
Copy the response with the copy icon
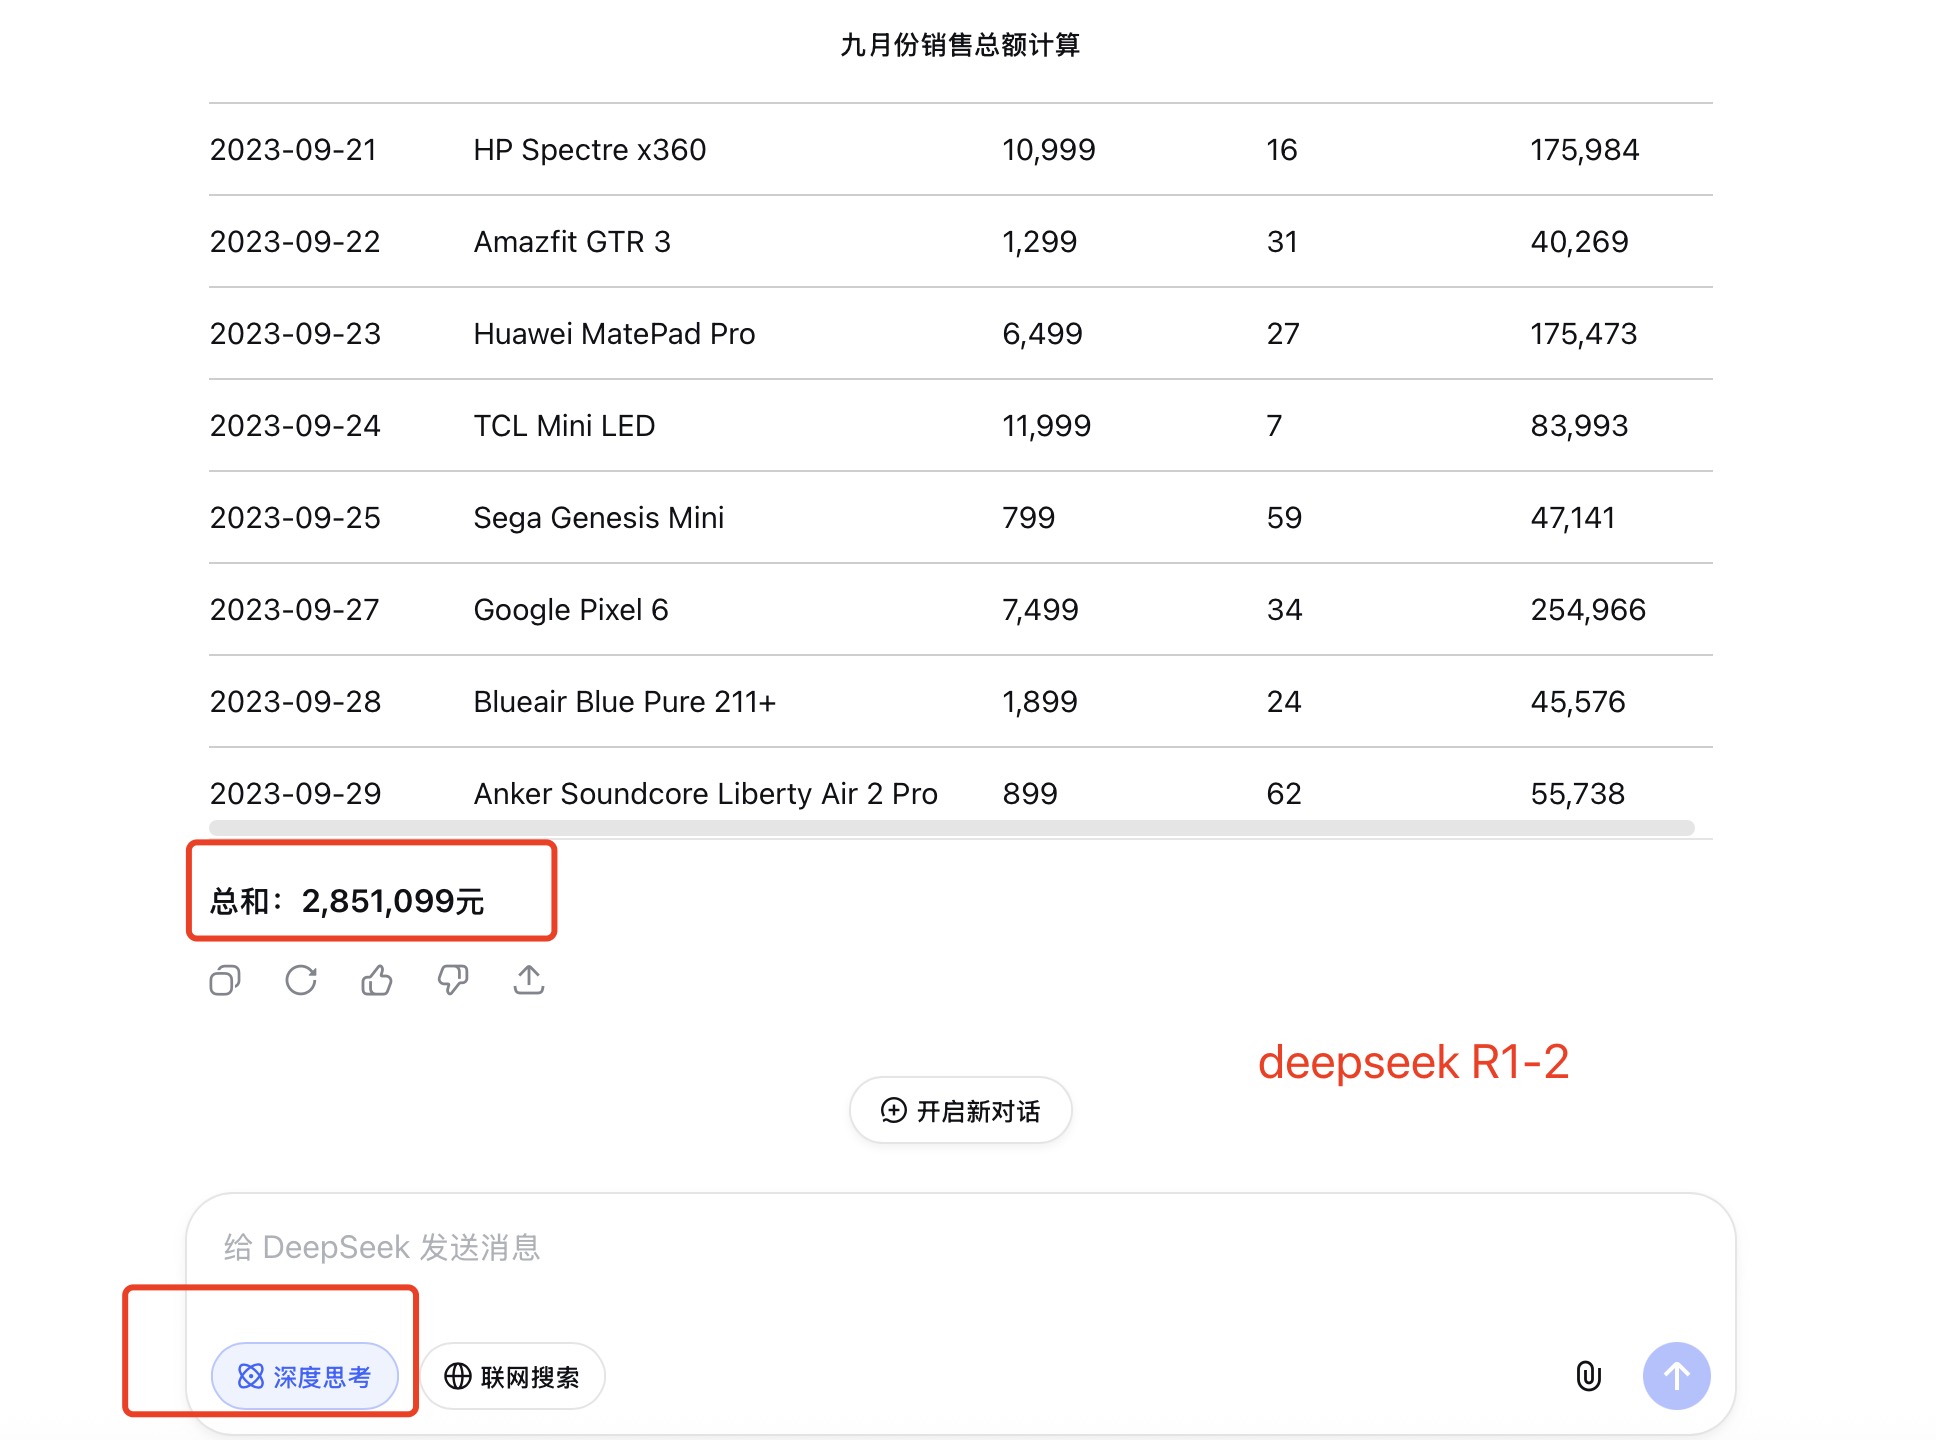point(225,980)
